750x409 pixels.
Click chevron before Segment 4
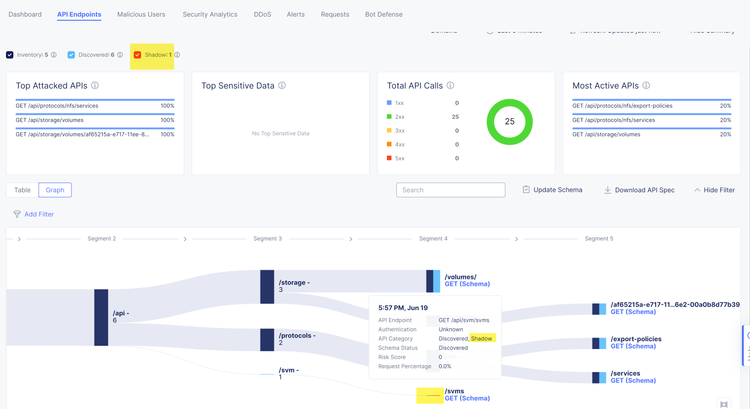pyautogui.click(x=351, y=239)
